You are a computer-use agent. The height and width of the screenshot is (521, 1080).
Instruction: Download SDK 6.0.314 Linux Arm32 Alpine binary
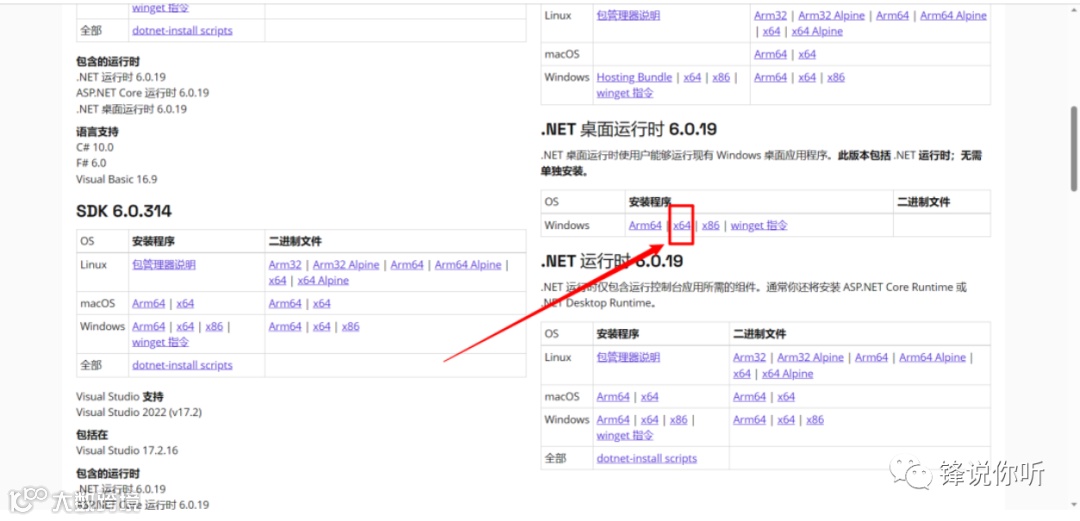click(346, 265)
